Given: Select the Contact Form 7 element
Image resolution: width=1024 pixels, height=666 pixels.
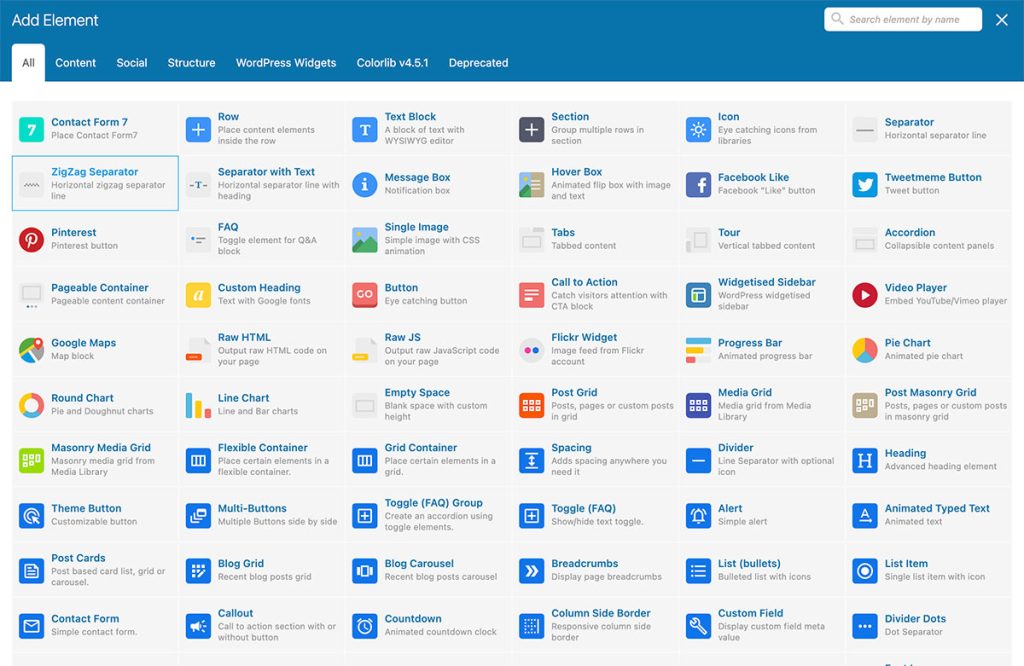Looking at the screenshot, I should coord(93,127).
